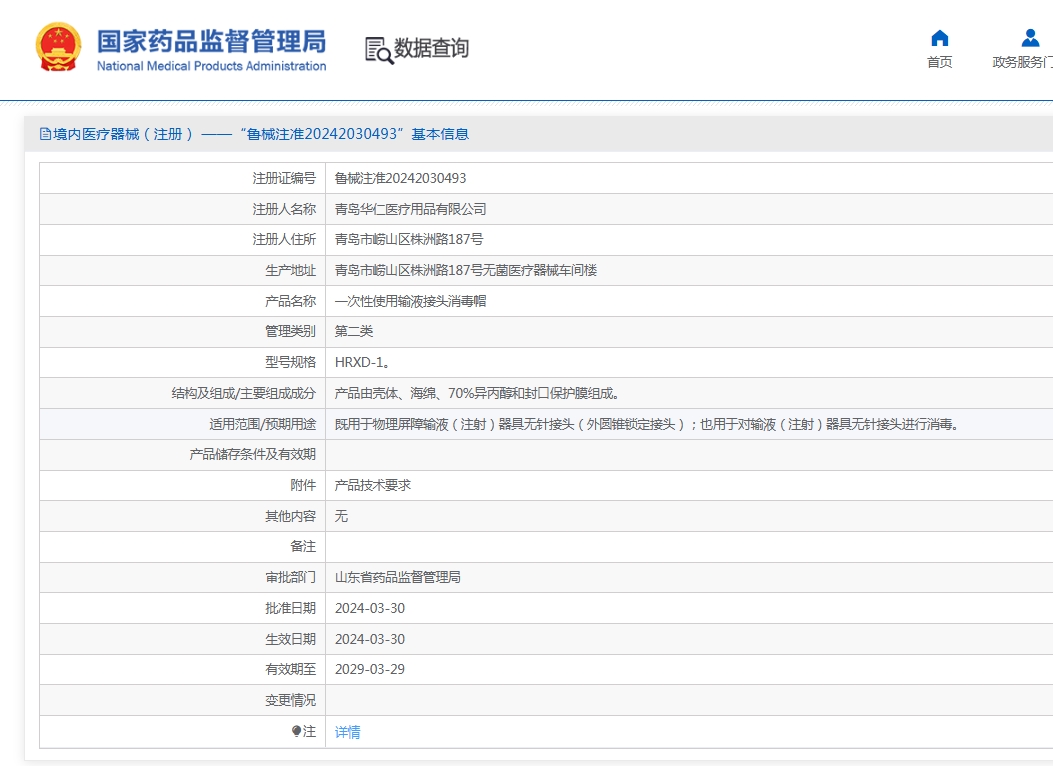Go to 首页 menu label
The height and width of the screenshot is (766, 1053).
(x=940, y=62)
